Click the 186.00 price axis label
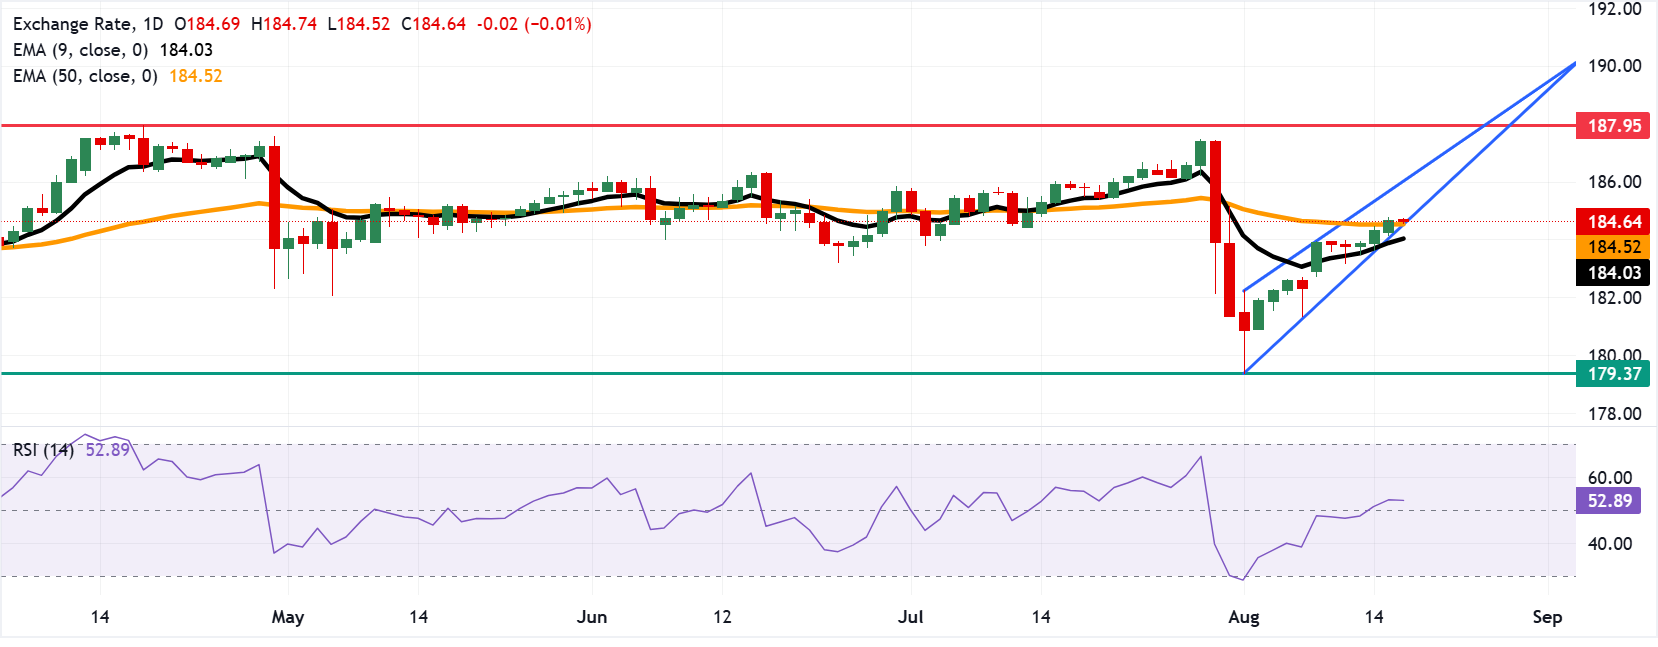The height and width of the screenshot is (647, 1658). click(1615, 182)
